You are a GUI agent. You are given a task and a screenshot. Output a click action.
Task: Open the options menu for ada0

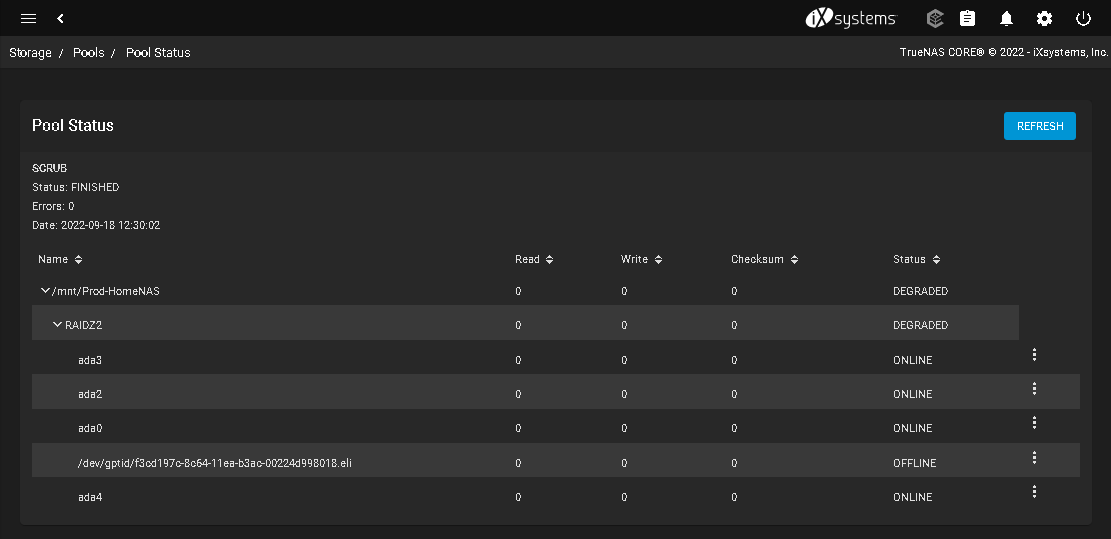pyautogui.click(x=1034, y=423)
